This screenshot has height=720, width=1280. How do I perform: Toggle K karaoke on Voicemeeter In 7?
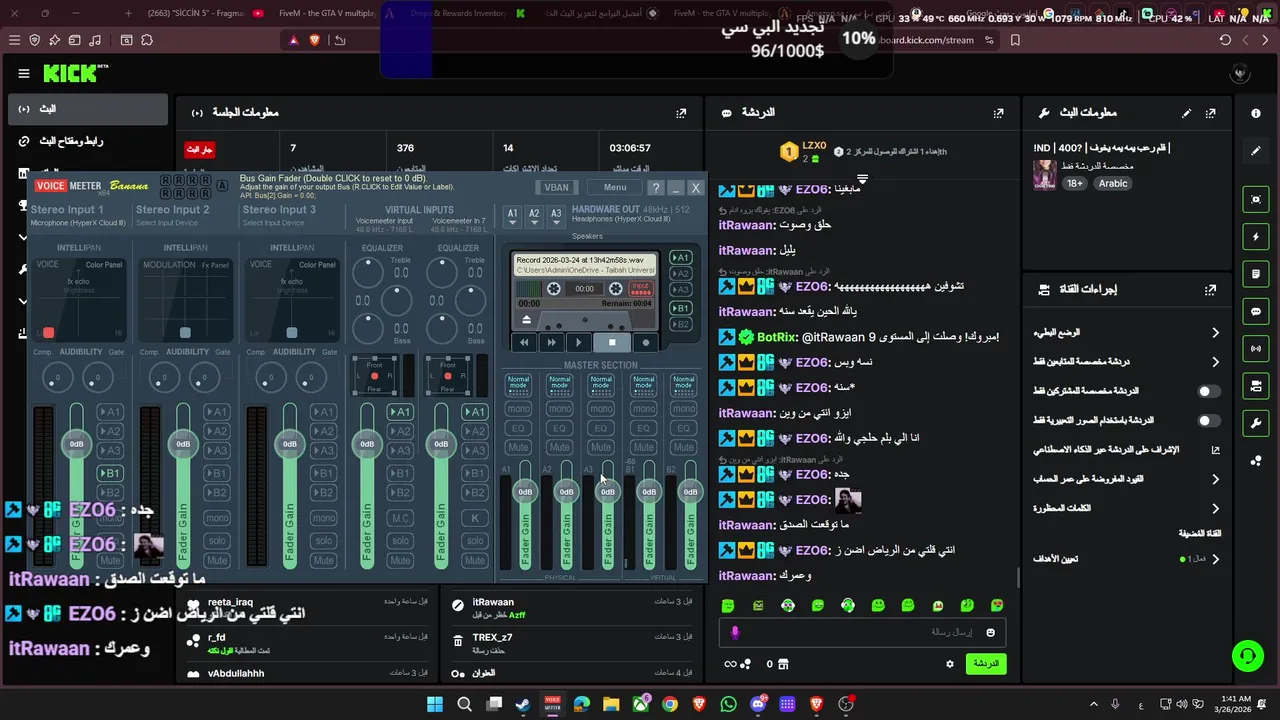[x=475, y=518]
